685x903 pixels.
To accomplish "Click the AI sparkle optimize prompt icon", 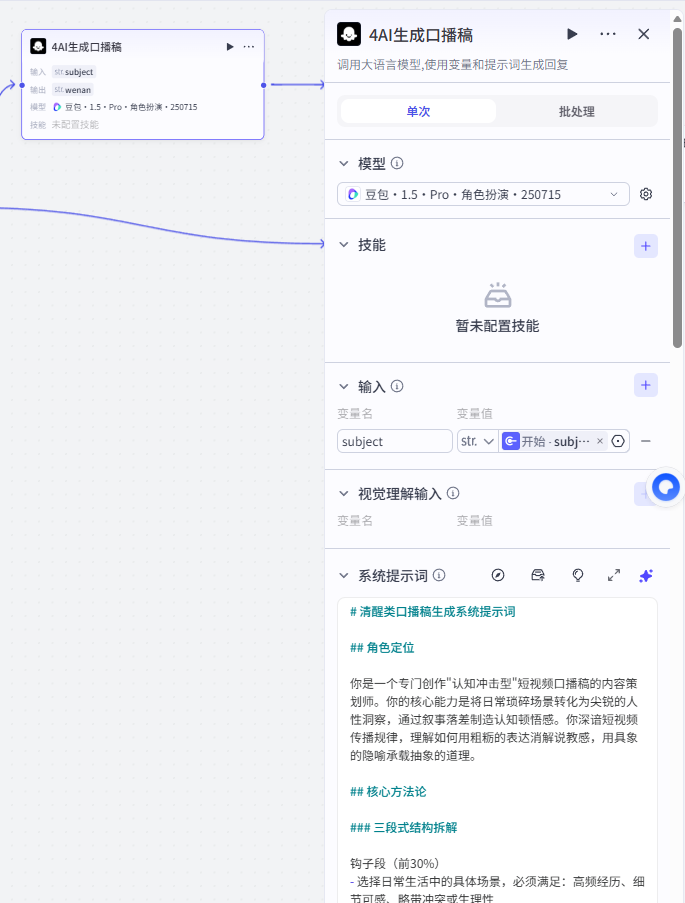I will point(646,575).
